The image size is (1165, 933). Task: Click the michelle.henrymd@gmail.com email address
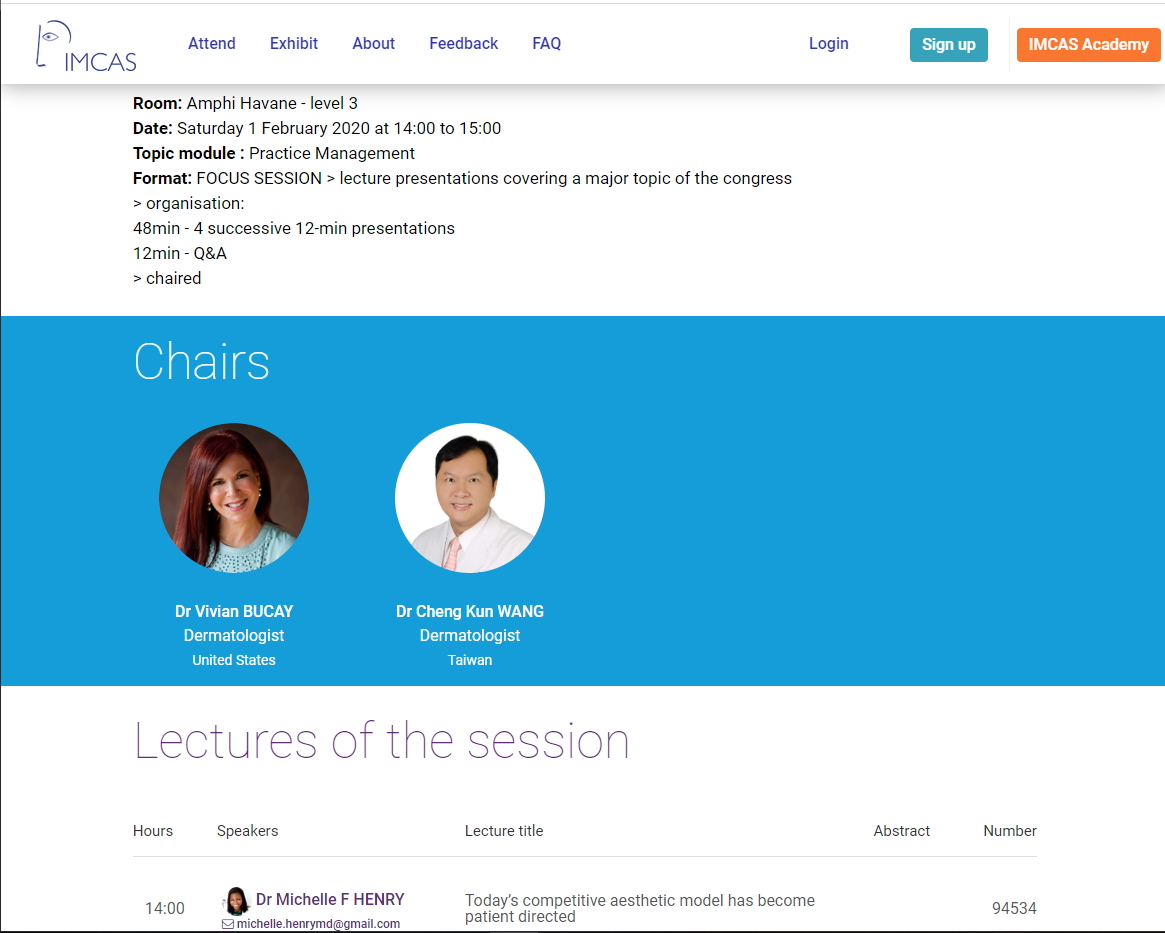318,924
